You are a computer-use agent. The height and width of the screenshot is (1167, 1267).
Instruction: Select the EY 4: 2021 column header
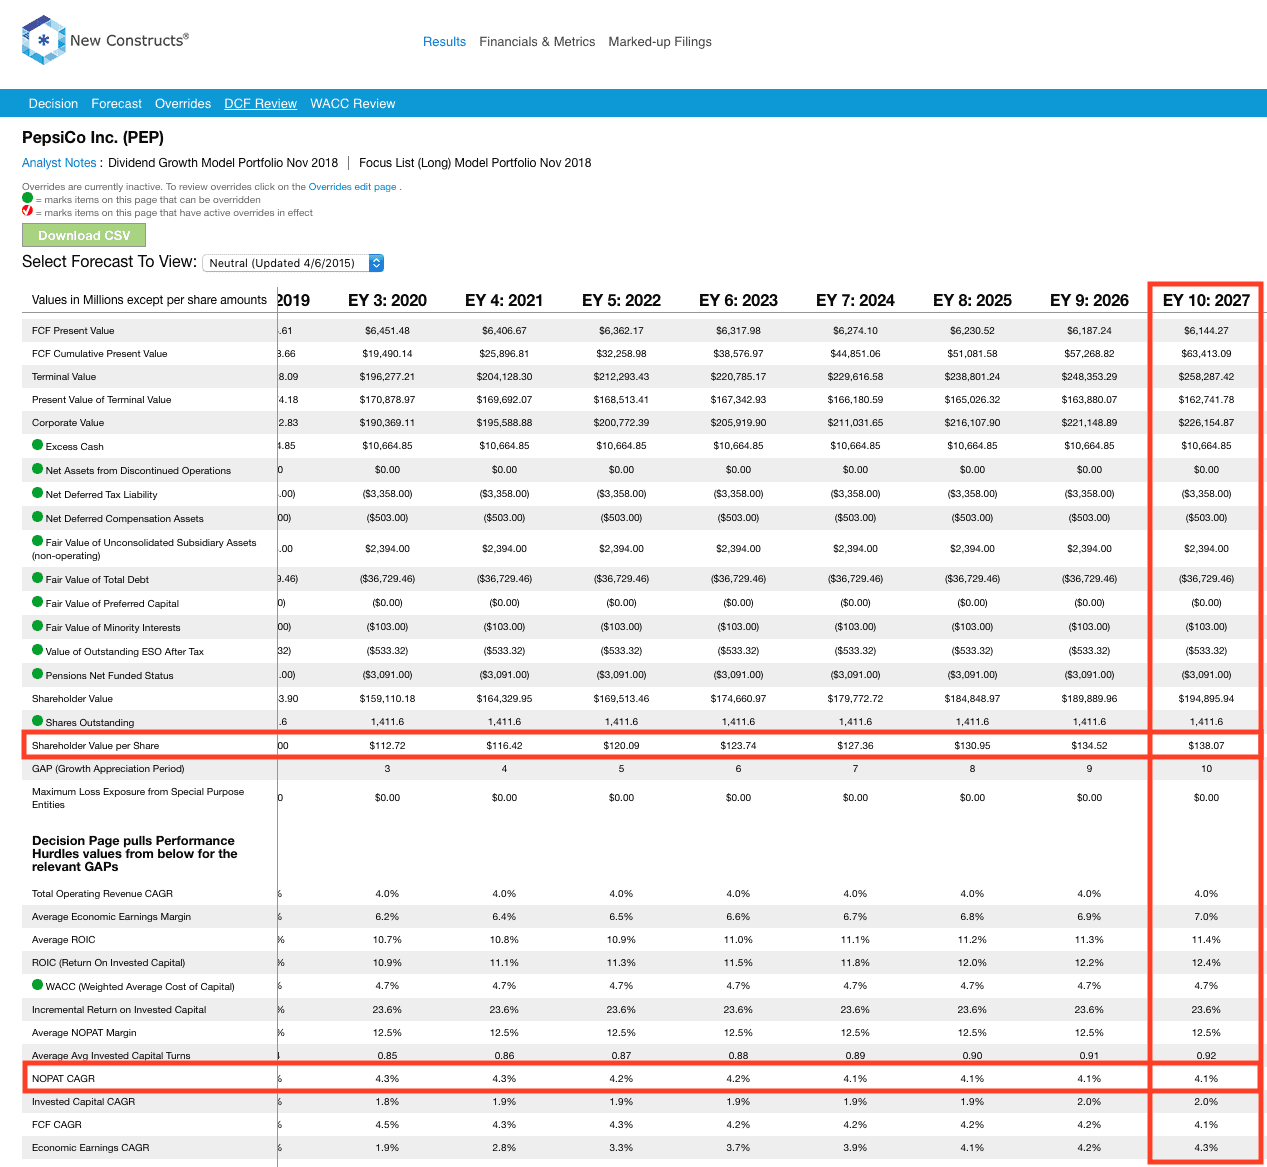tap(504, 300)
